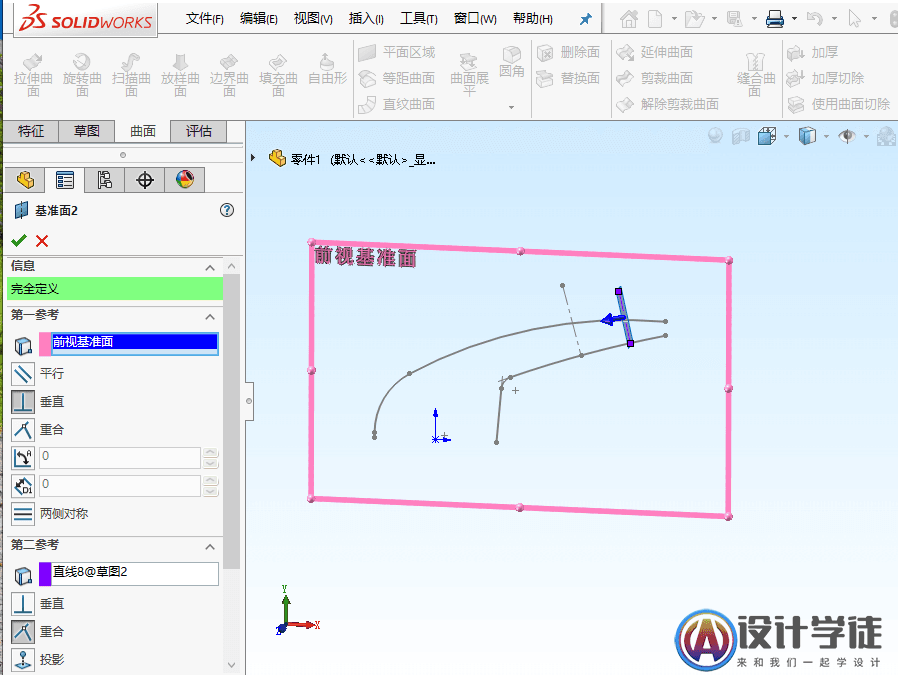Open the 窗口(W) menu
This screenshot has width=898, height=675.
(x=475, y=19)
